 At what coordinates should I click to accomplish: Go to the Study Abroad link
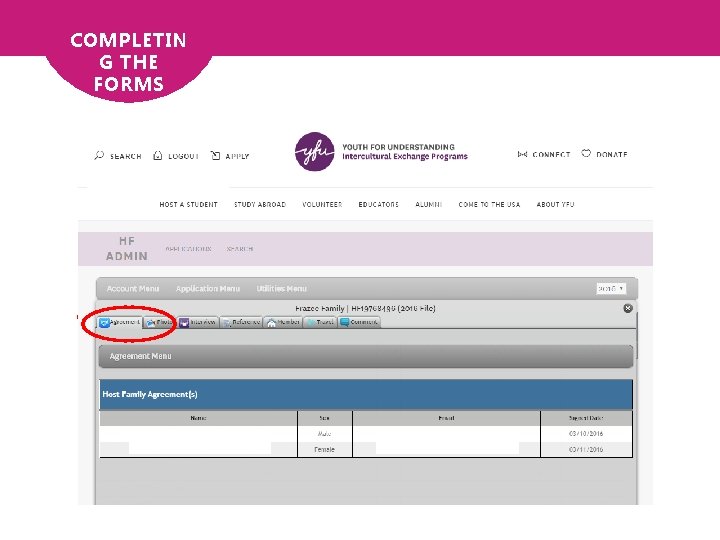pos(260,204)
